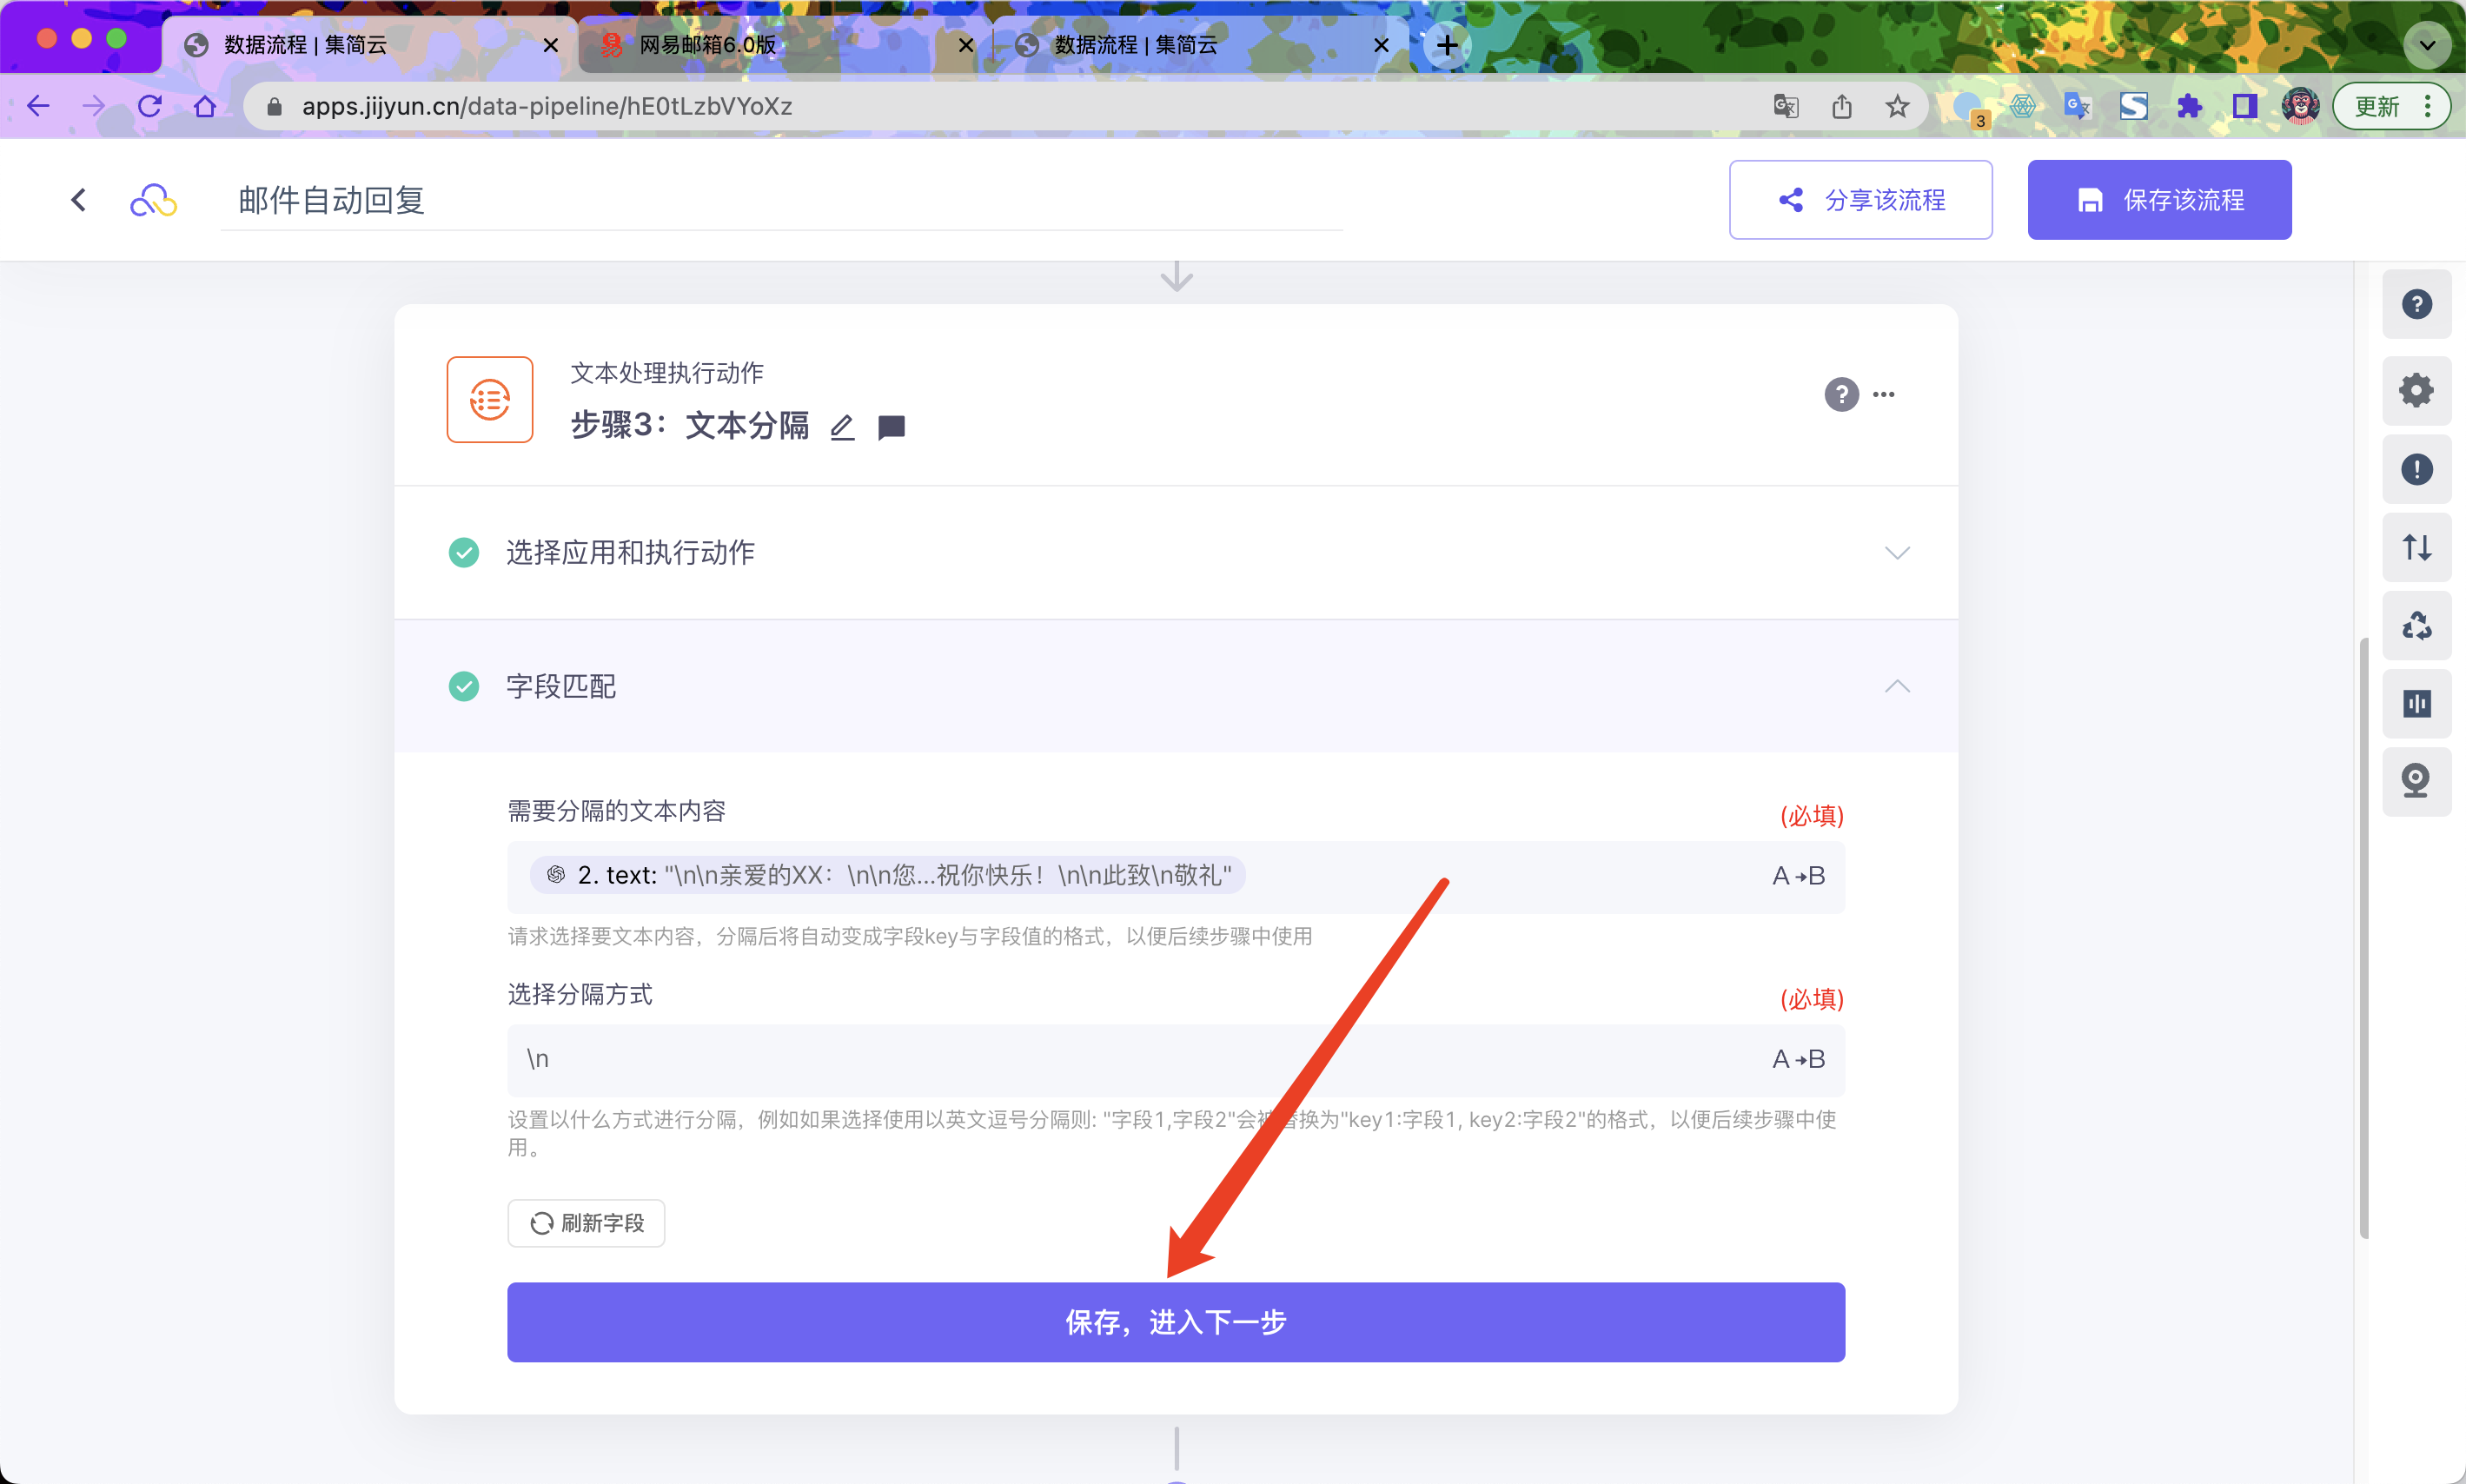
Task: Click the webcam icon in right sidebar
Action: (x=2416, y=780)
